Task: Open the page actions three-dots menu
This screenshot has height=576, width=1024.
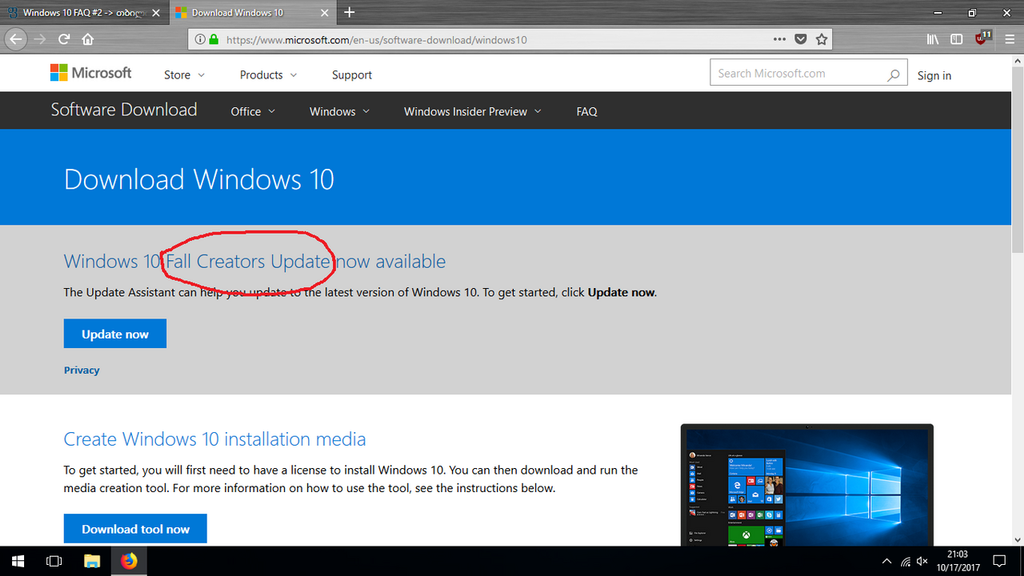Action: point(779,39)
